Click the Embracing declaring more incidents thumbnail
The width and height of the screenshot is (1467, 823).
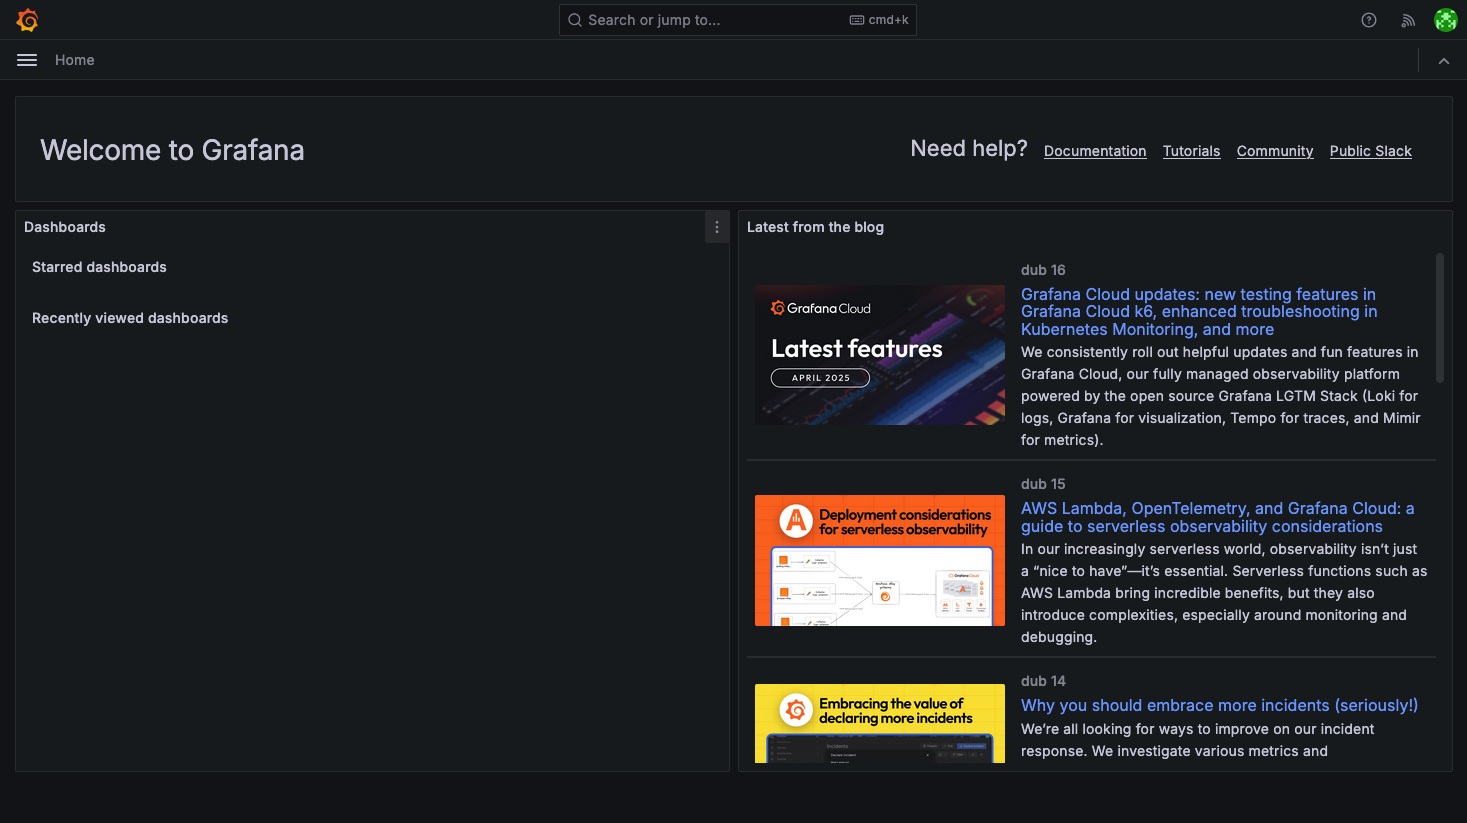pos(880,723)
